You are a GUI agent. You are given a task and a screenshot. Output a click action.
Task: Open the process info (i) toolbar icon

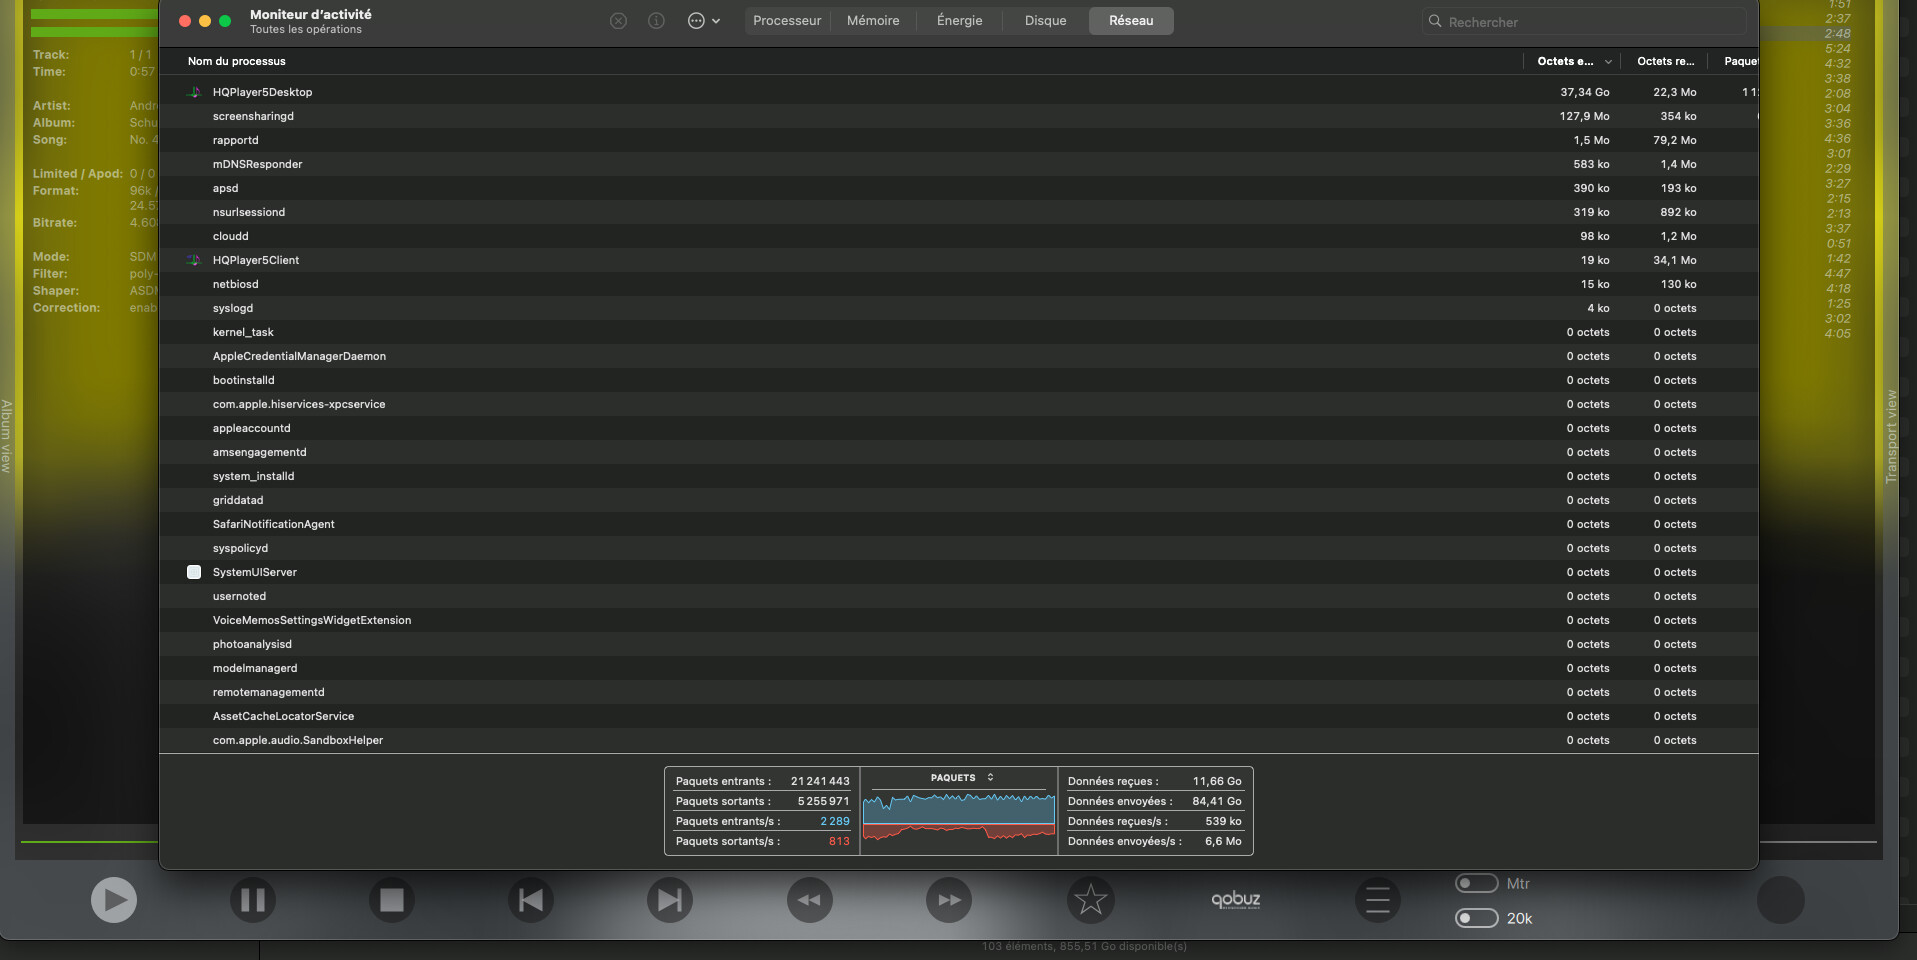point(656,21)
